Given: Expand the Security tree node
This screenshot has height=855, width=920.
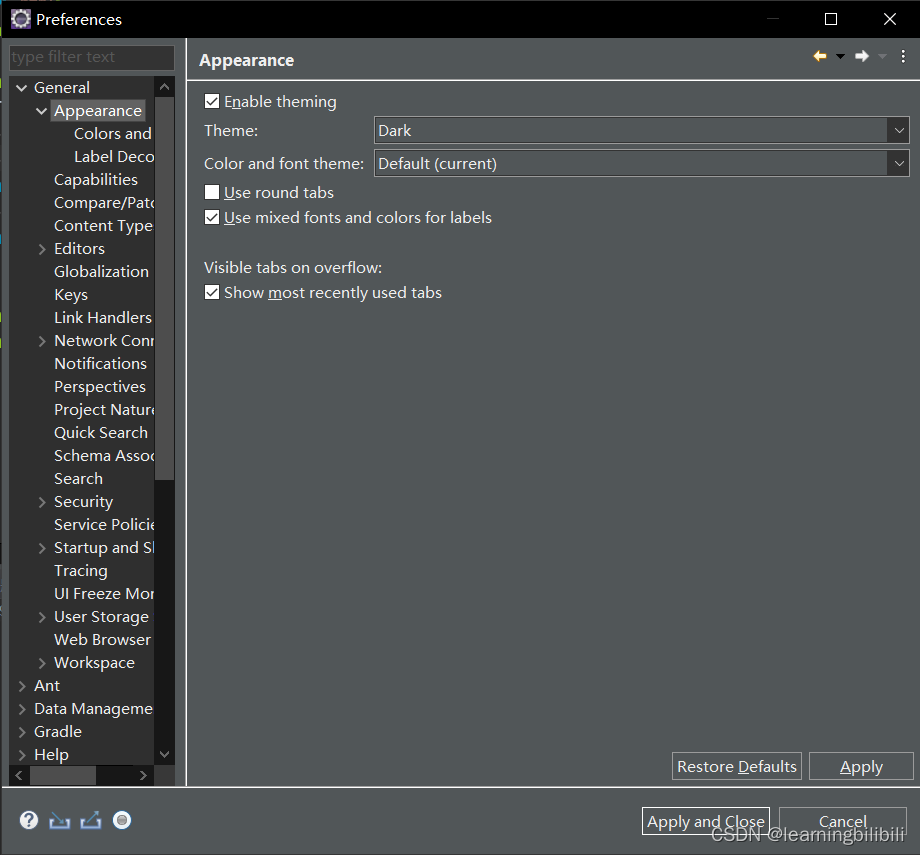Looking at the screenshot, I should click(x=42, y=502).
